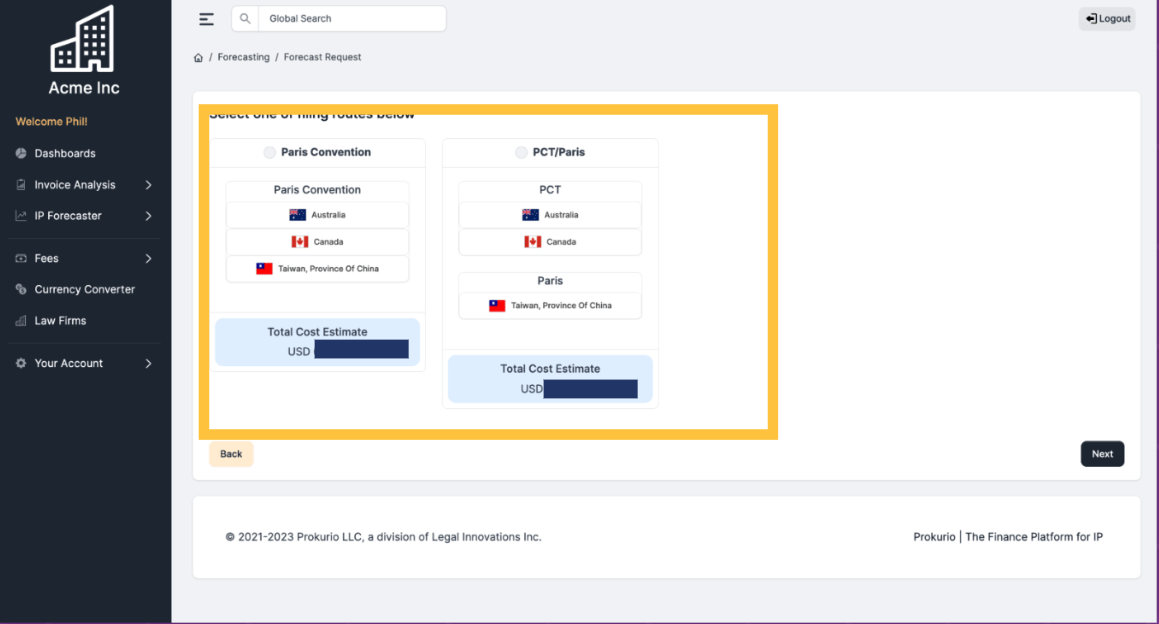
Task: Click the home breadcrumb icon
Action: 198,58
